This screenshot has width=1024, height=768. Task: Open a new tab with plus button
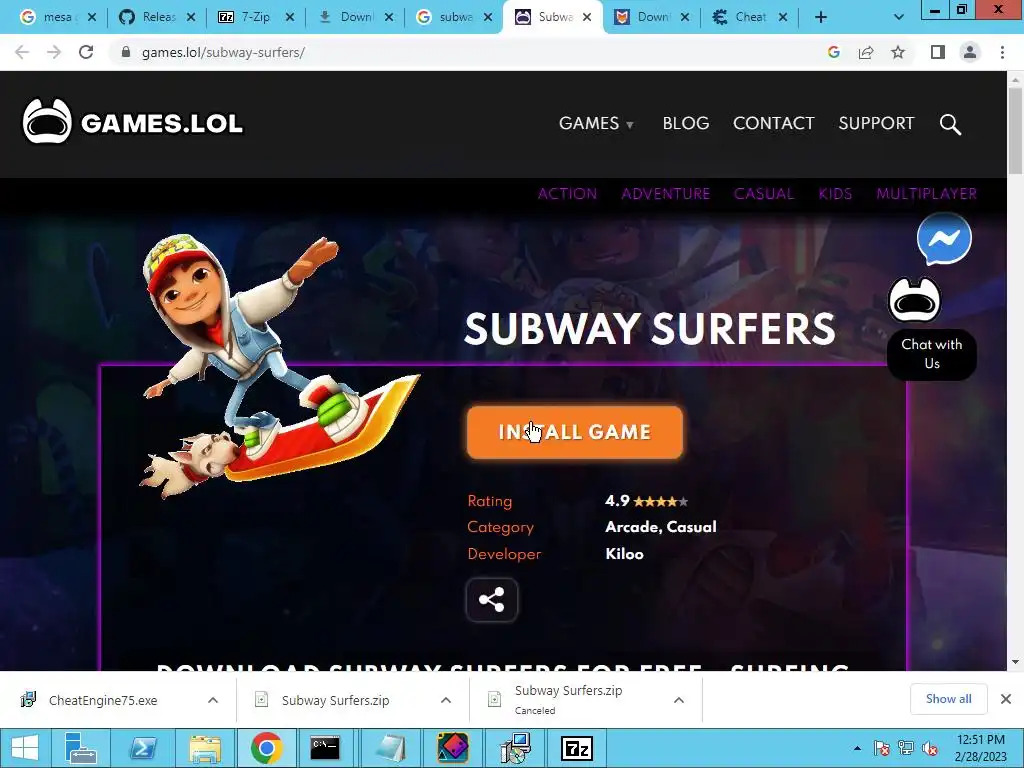(821, 18)
